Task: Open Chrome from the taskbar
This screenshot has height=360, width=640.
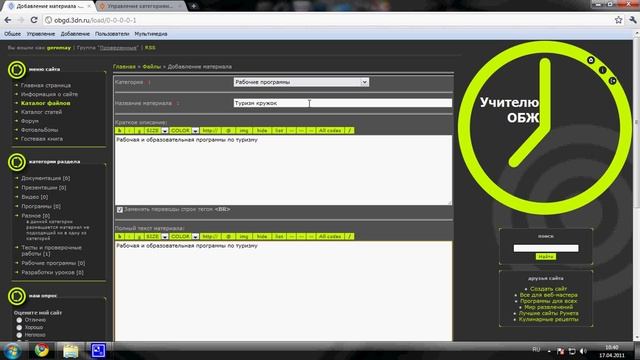Action: click(x=41, y=351)
